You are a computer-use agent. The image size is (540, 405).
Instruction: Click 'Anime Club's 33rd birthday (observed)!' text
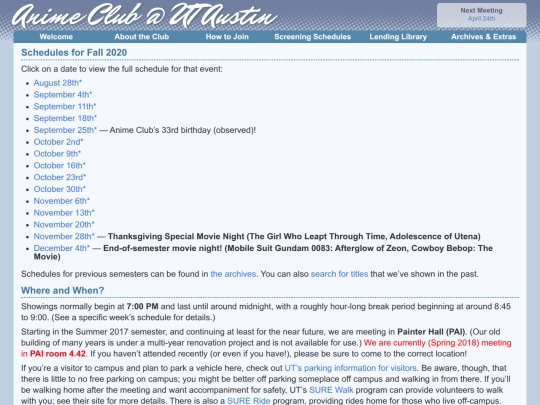tap(183, 130)
